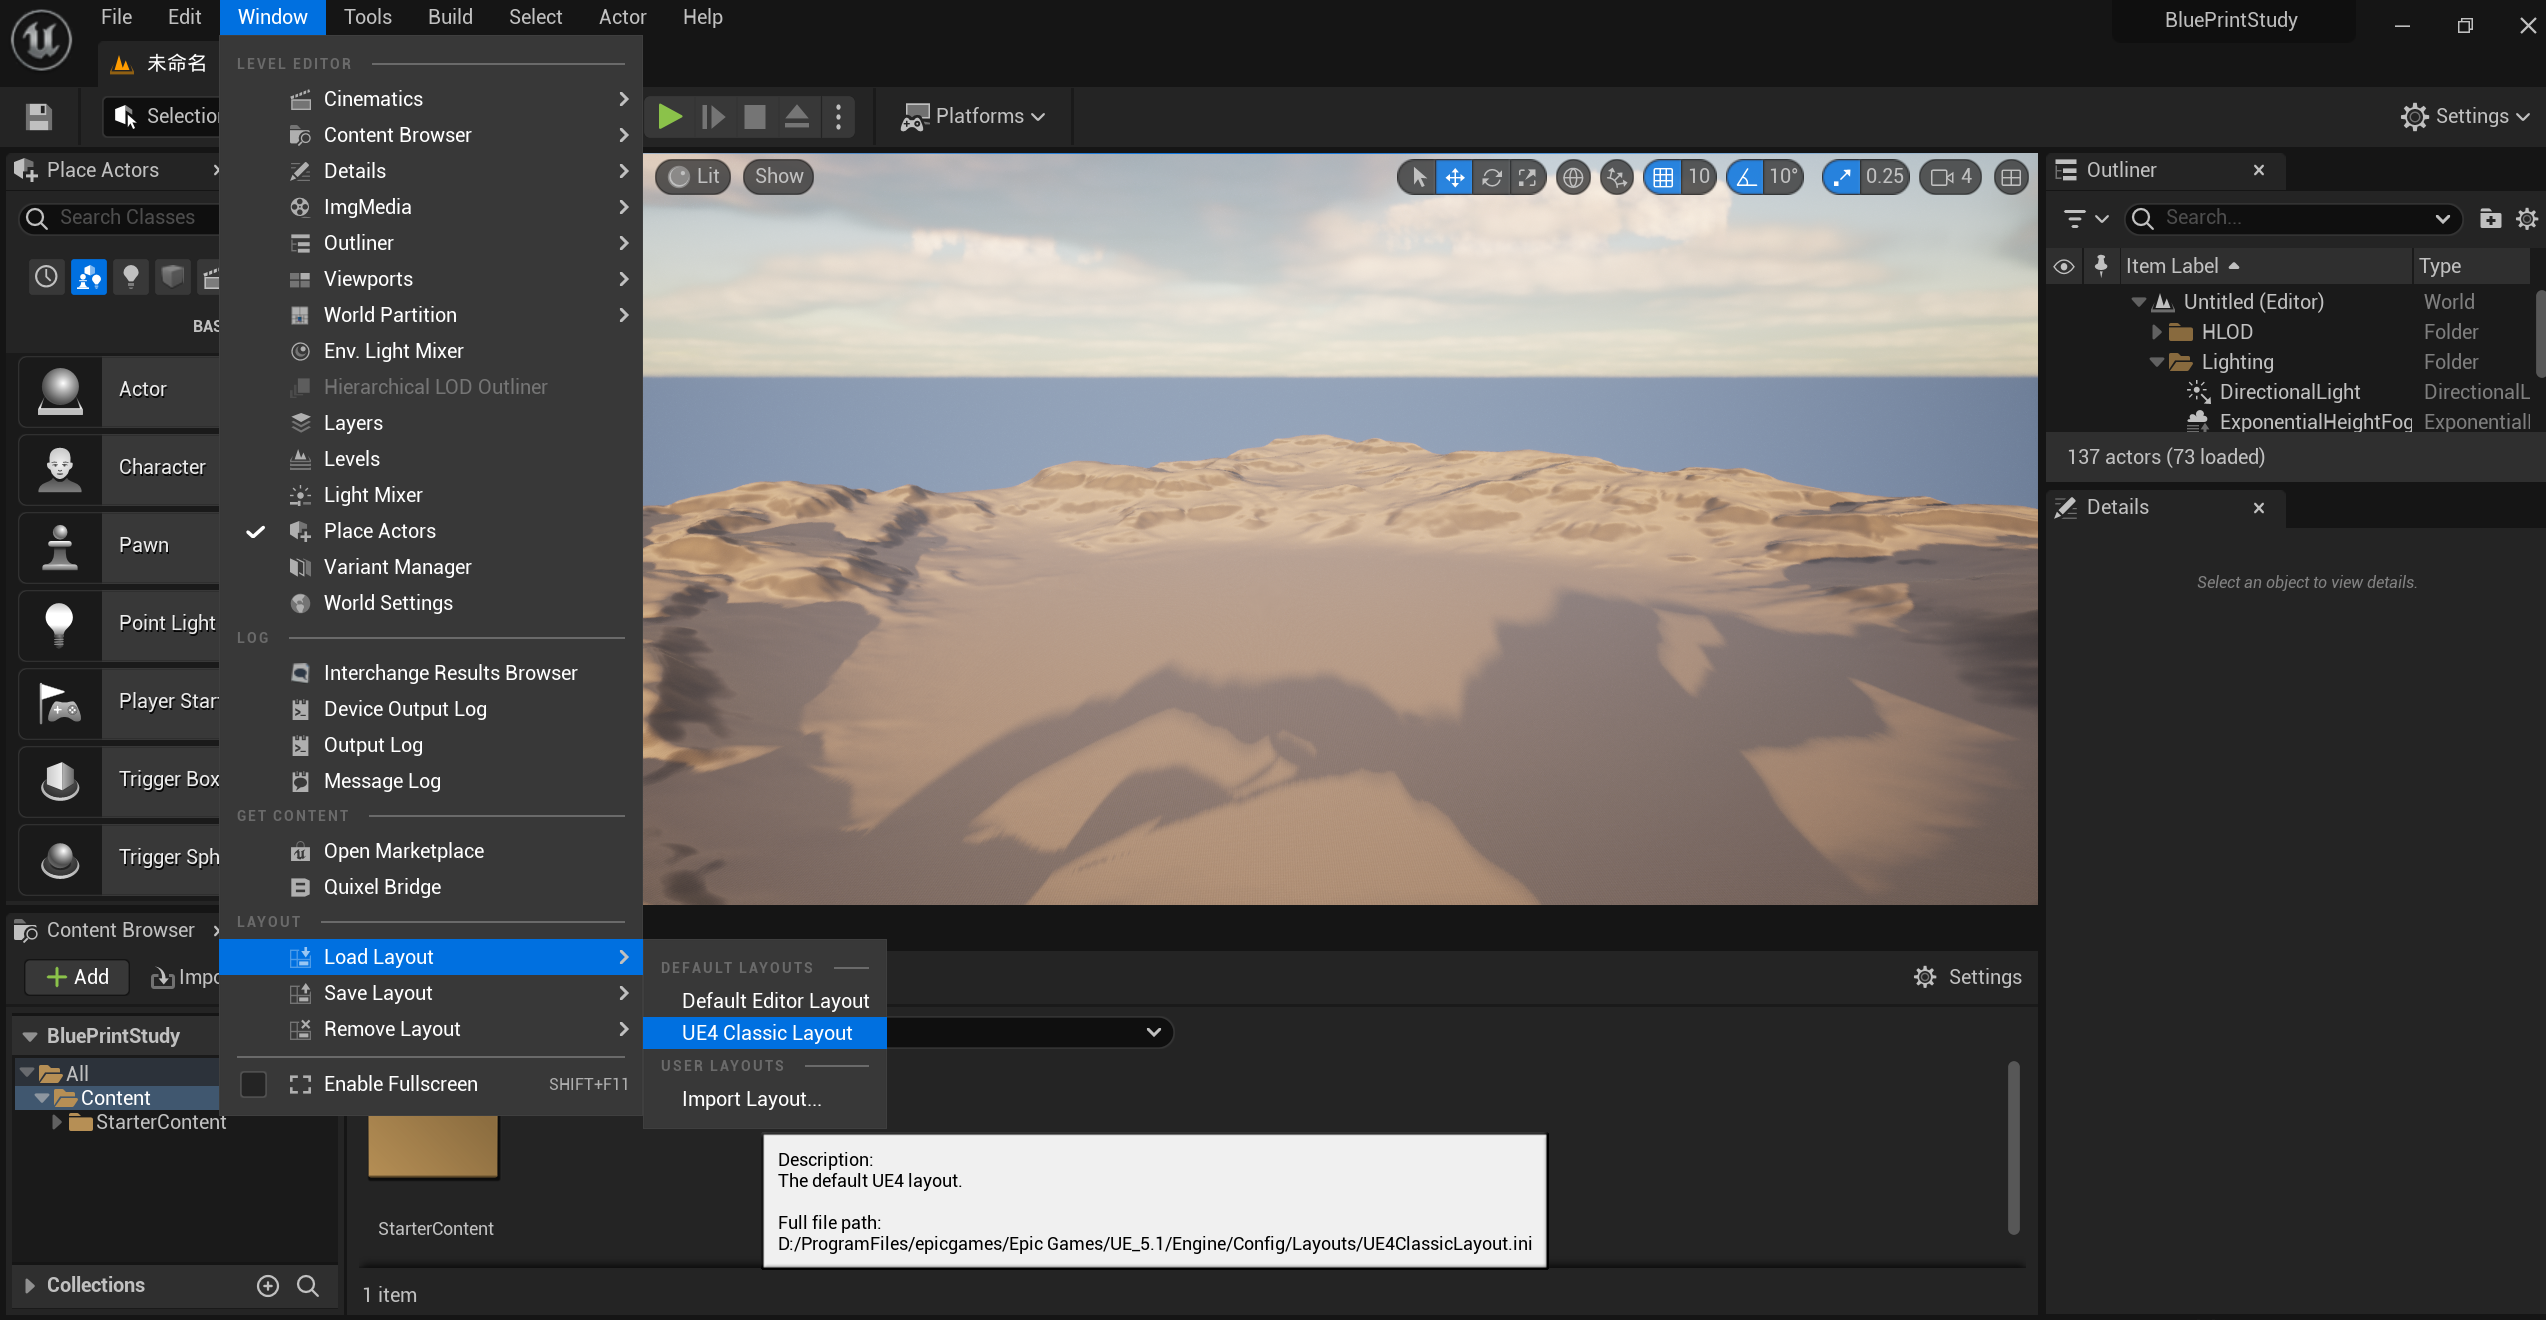Click Search Classes field

[122, 218]
